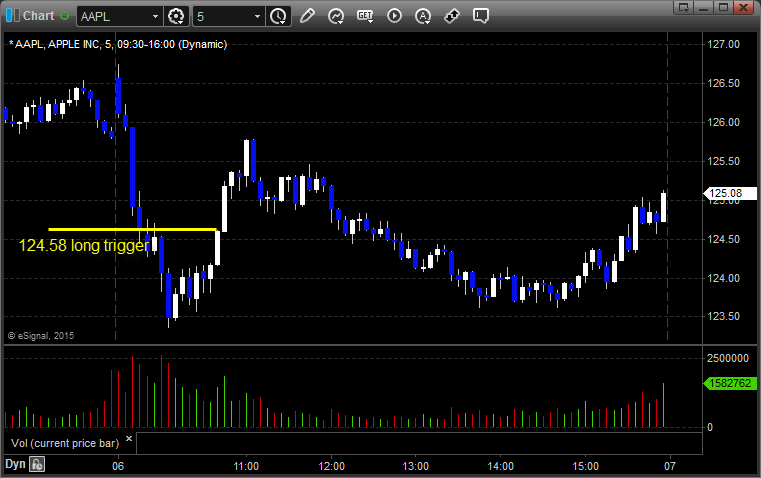761x478 pixels.
Task: Close the chart window
Action: [743, 7]
